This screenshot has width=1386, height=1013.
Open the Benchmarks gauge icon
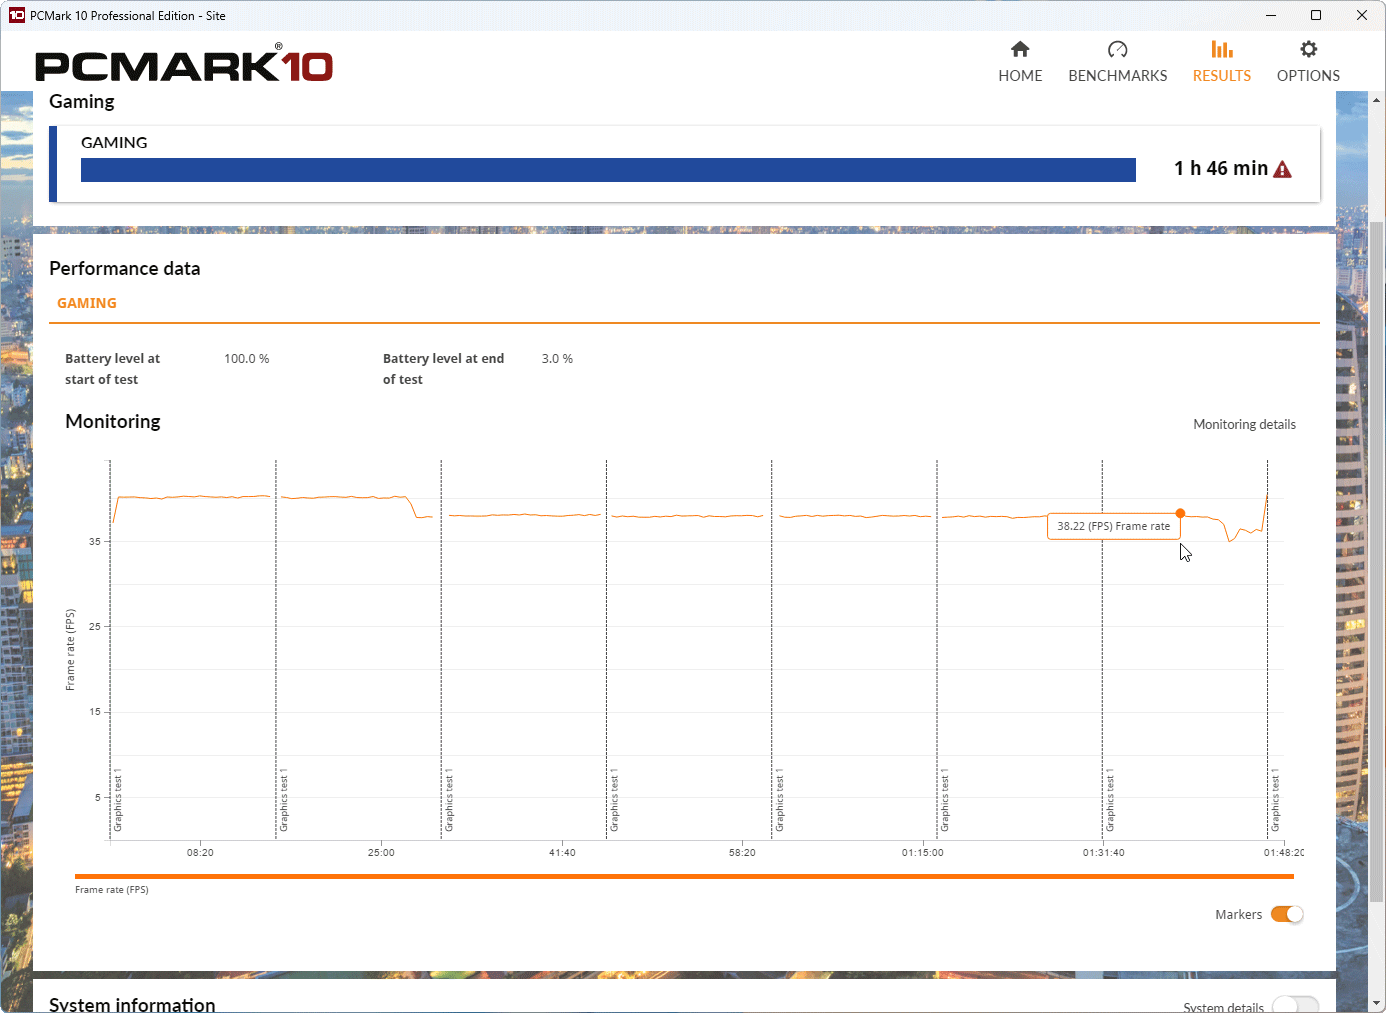coord(1118,49)
